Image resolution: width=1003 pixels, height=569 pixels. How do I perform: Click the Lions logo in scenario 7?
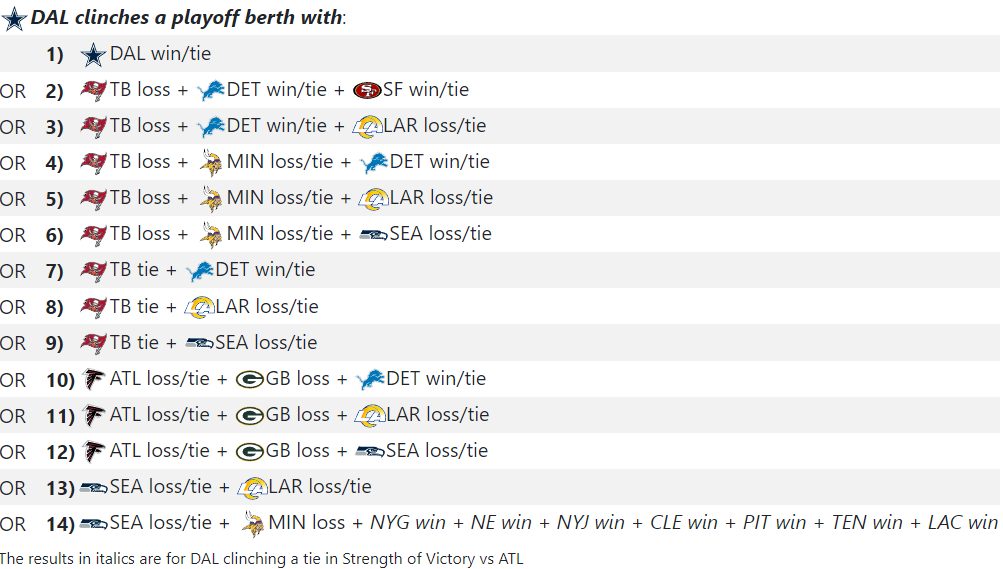tap(200, 271)
